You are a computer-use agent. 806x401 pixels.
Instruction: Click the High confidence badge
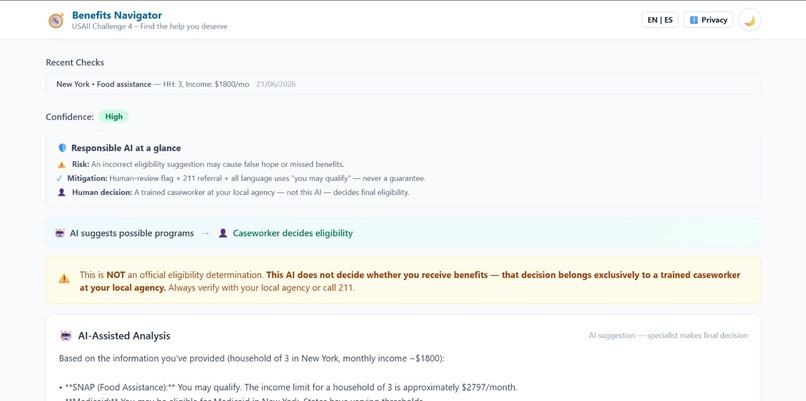[114, 117]
